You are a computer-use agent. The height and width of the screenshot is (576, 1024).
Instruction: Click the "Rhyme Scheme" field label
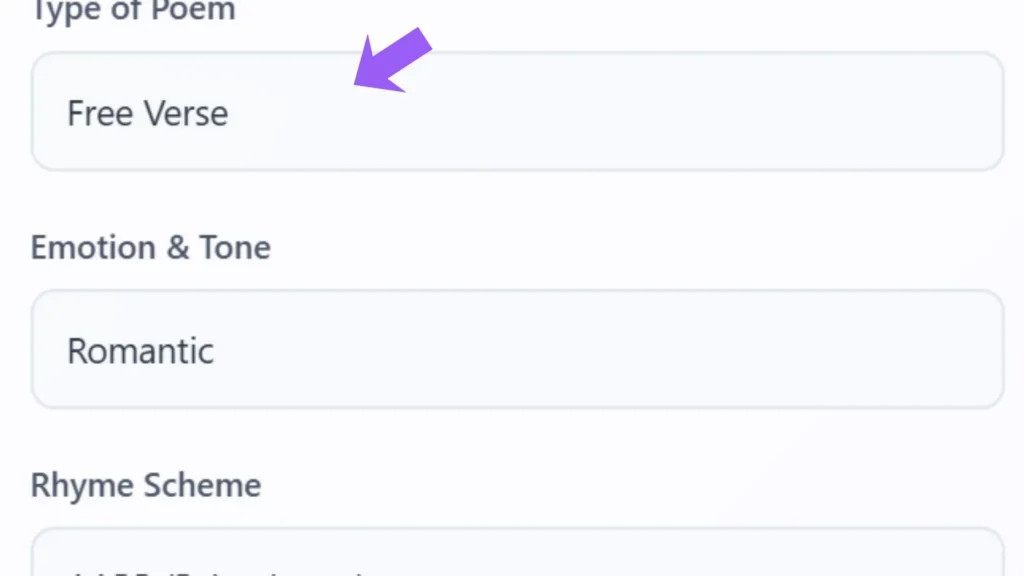[x=146, y=485]
